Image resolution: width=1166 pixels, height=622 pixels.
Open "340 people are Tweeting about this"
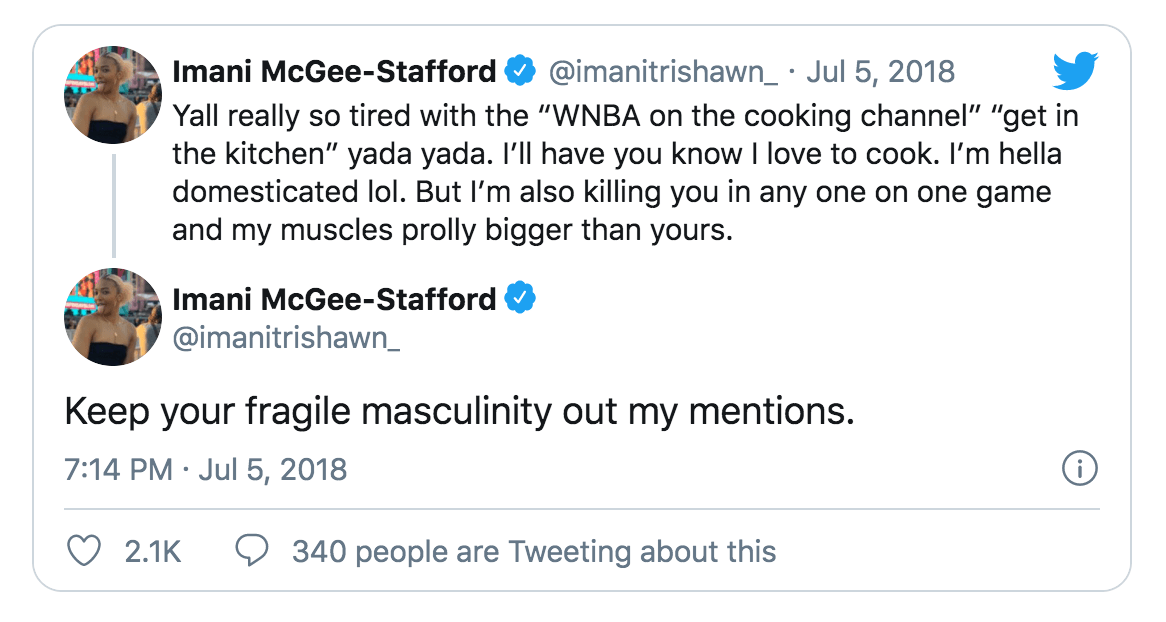533,551
